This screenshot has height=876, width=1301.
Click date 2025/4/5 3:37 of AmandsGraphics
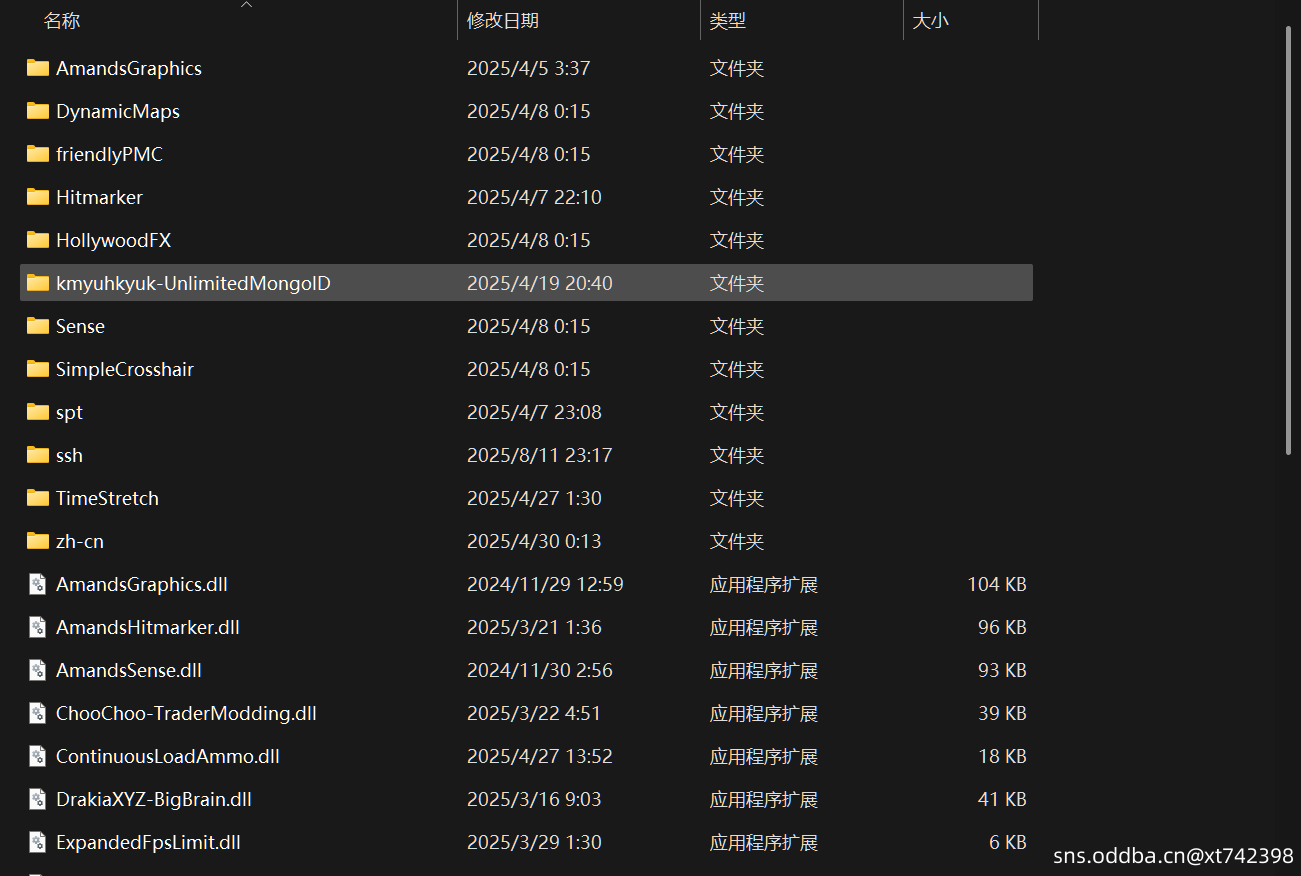point(528,68)
